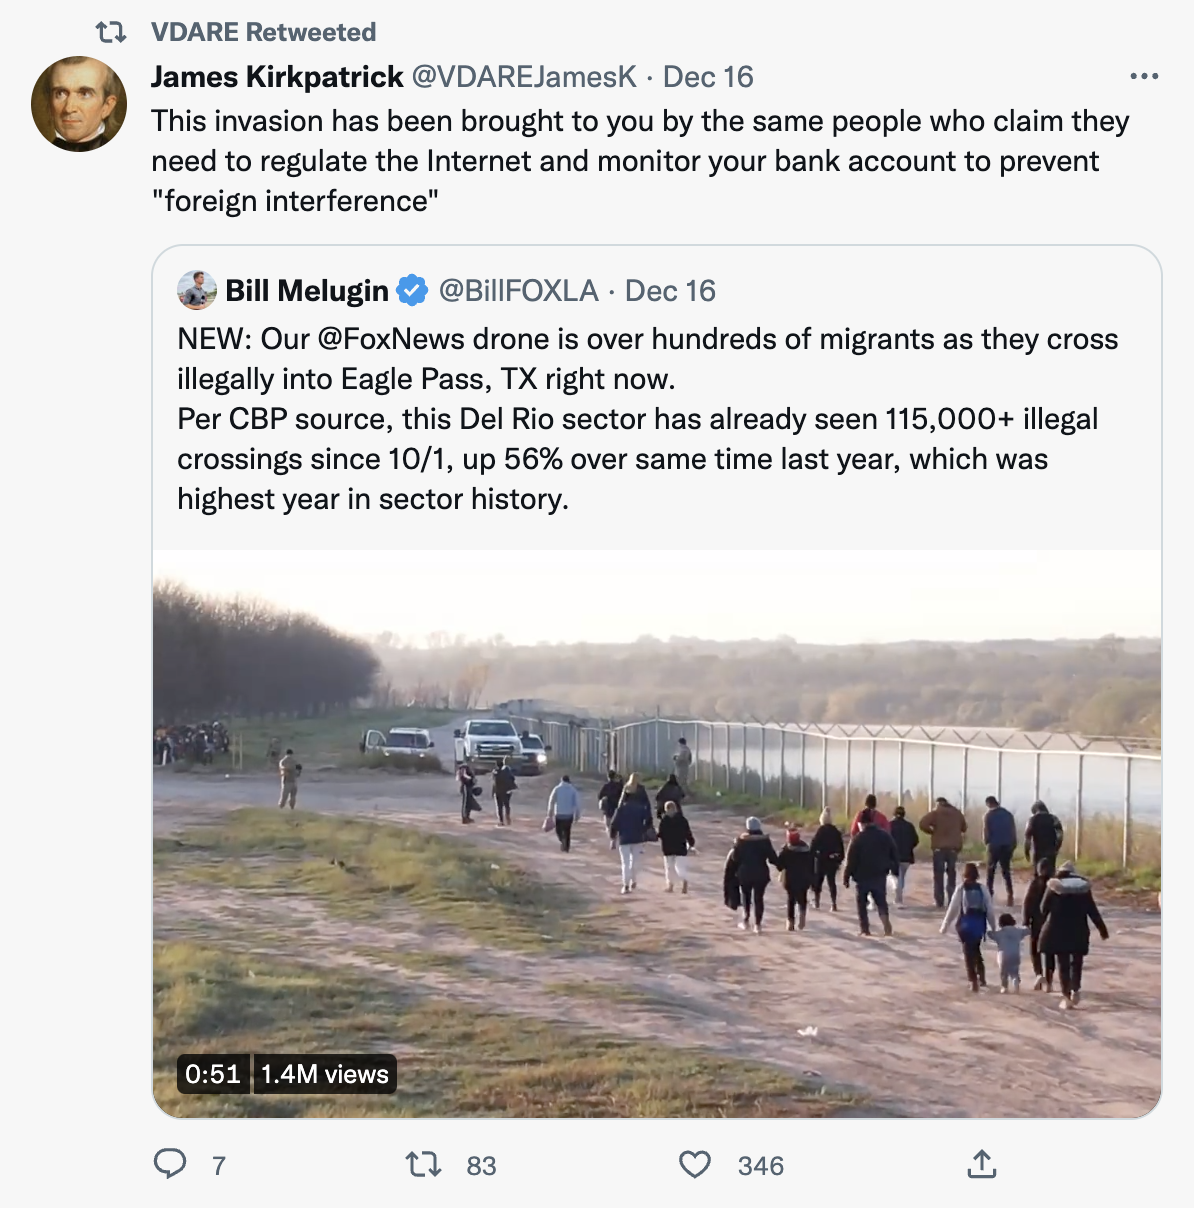The image size is (1194, 1208).
Task: Click the 0:51 video duration indicator
Action: coord(212,1075)
